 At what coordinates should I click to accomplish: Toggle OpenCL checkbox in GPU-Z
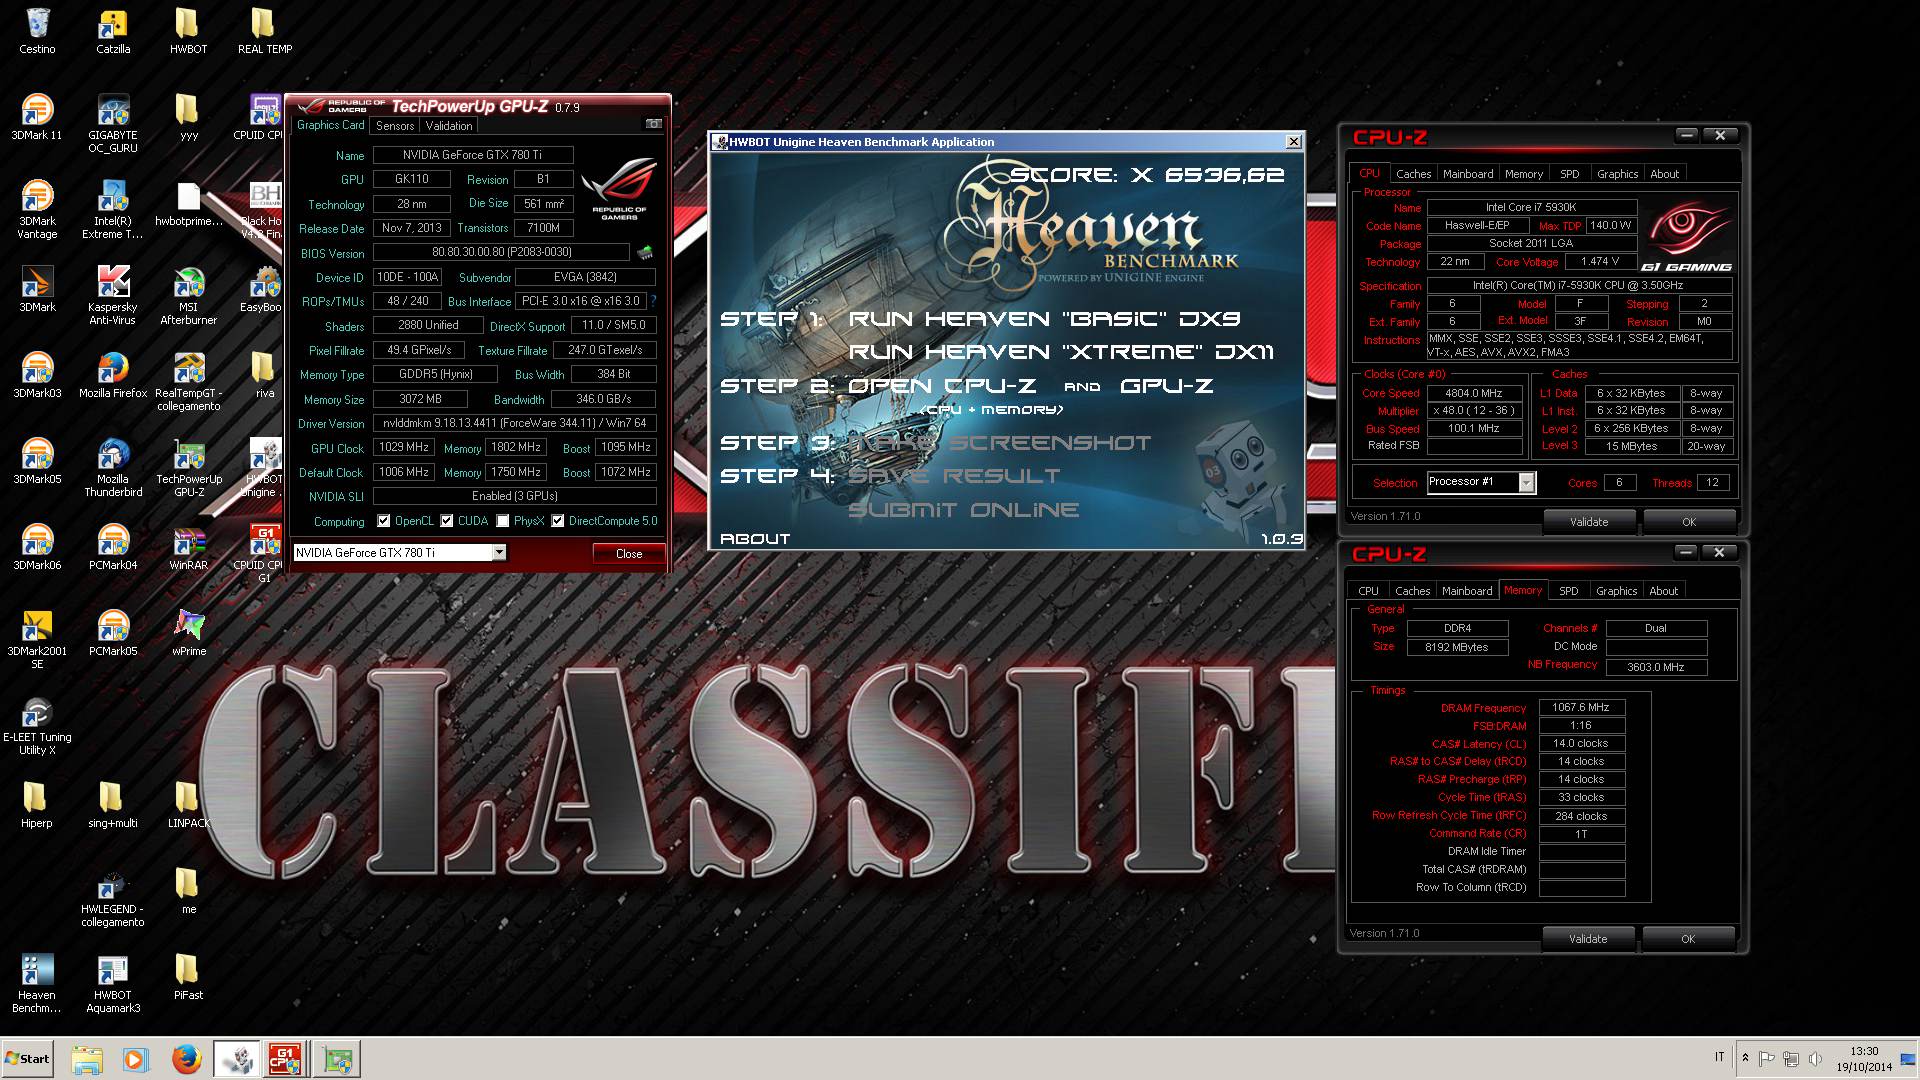click(x=384, y=521)
